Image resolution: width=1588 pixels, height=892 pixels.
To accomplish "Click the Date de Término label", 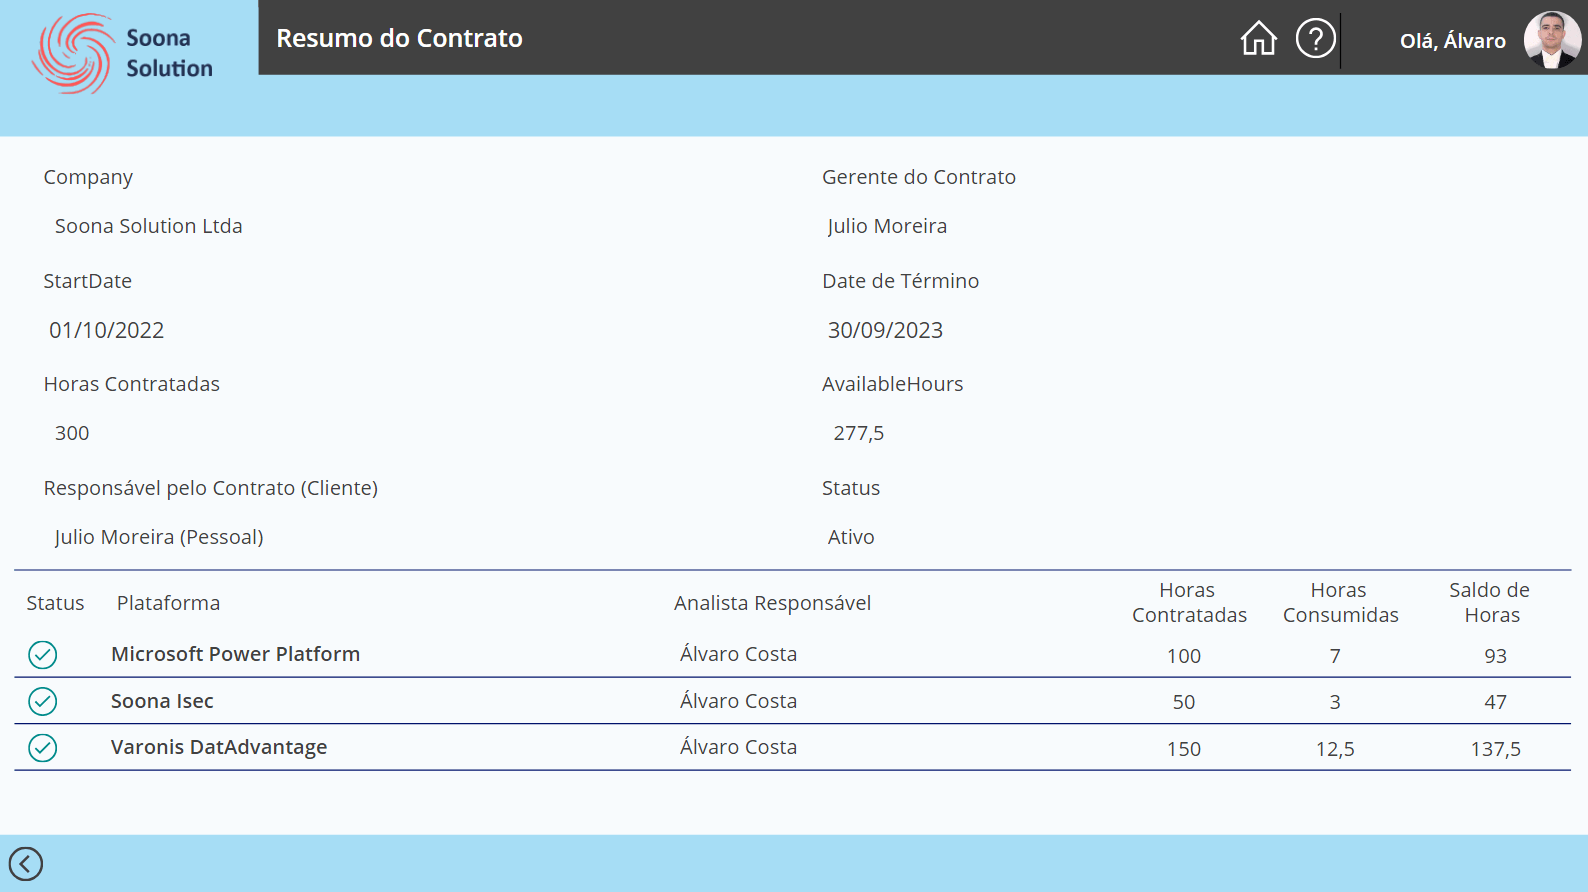I will pyautogui.click(x=900, y=281).
